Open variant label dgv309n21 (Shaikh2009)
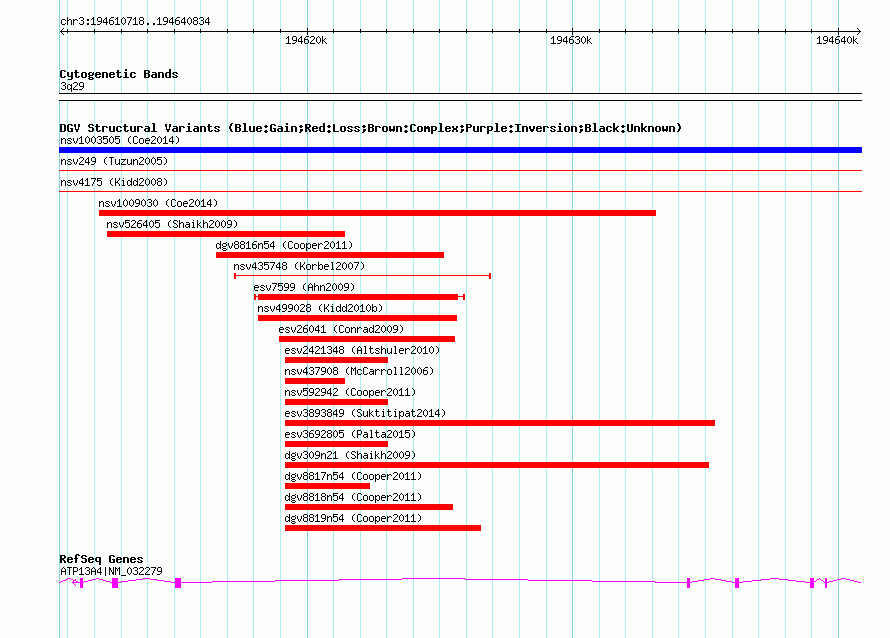This screenshot has width=890, height=638. tap(350, 455)
